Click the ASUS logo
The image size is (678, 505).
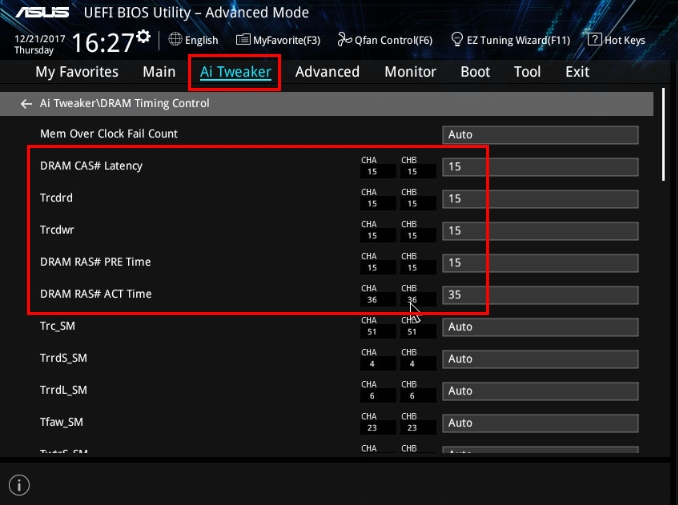(x=42, y=12)
